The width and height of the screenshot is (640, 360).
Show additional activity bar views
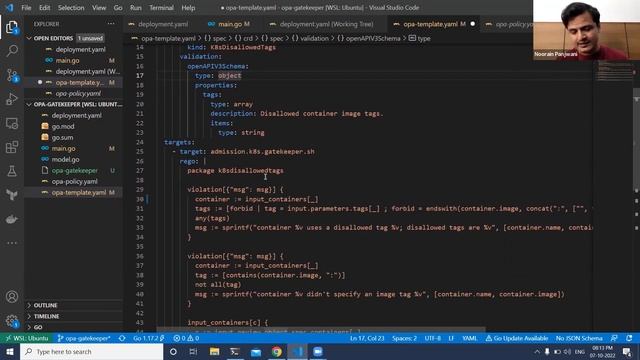[x=12, y=243]
